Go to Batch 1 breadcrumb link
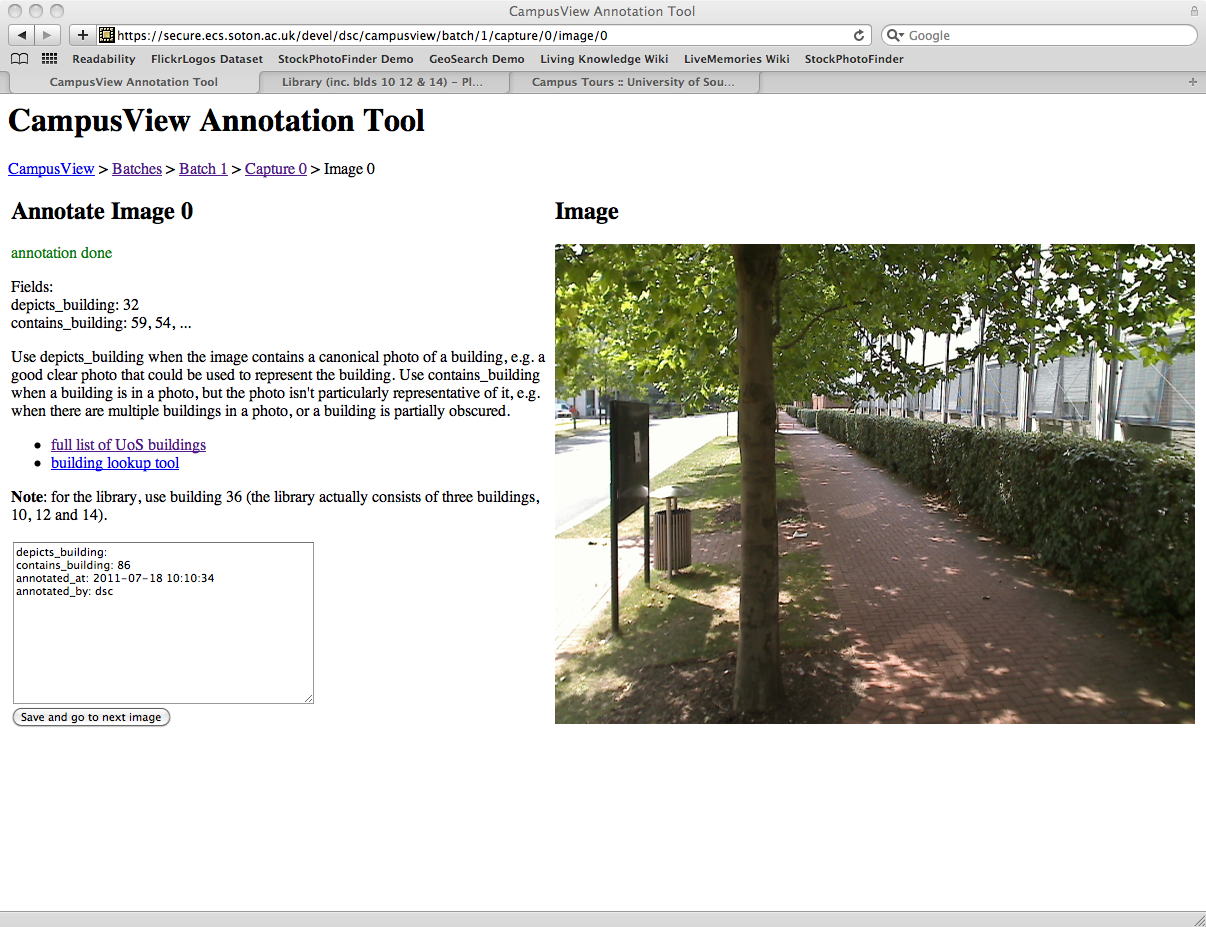The image size is (1206, 927). coord(203,169)
